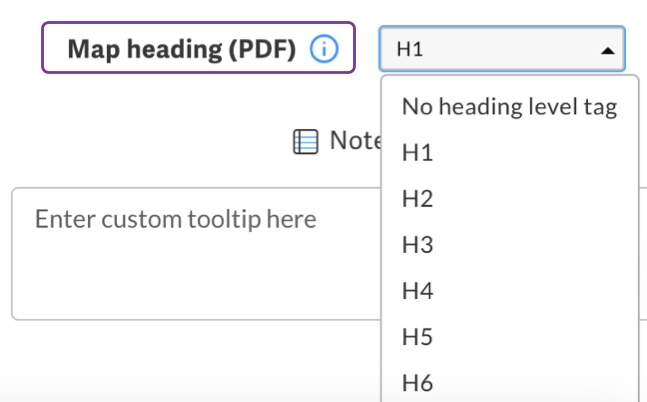Click the "Enter custom tooltip here" placeholder text
This screenshot has width=647, height=402.
click(x=175, y=219)
